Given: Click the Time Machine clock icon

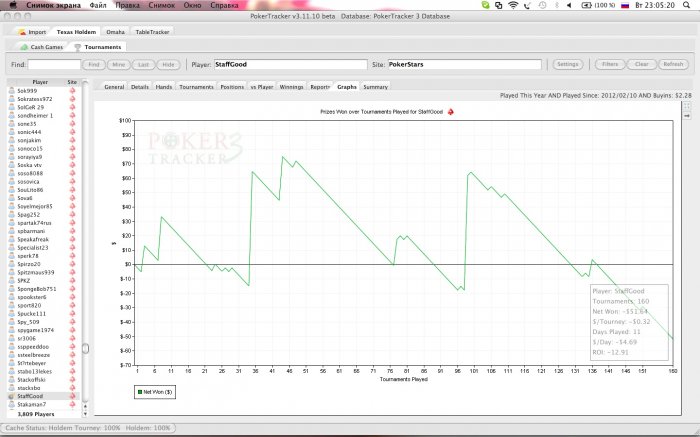Looking at the screenshot, I should click(x=542, y=5).
